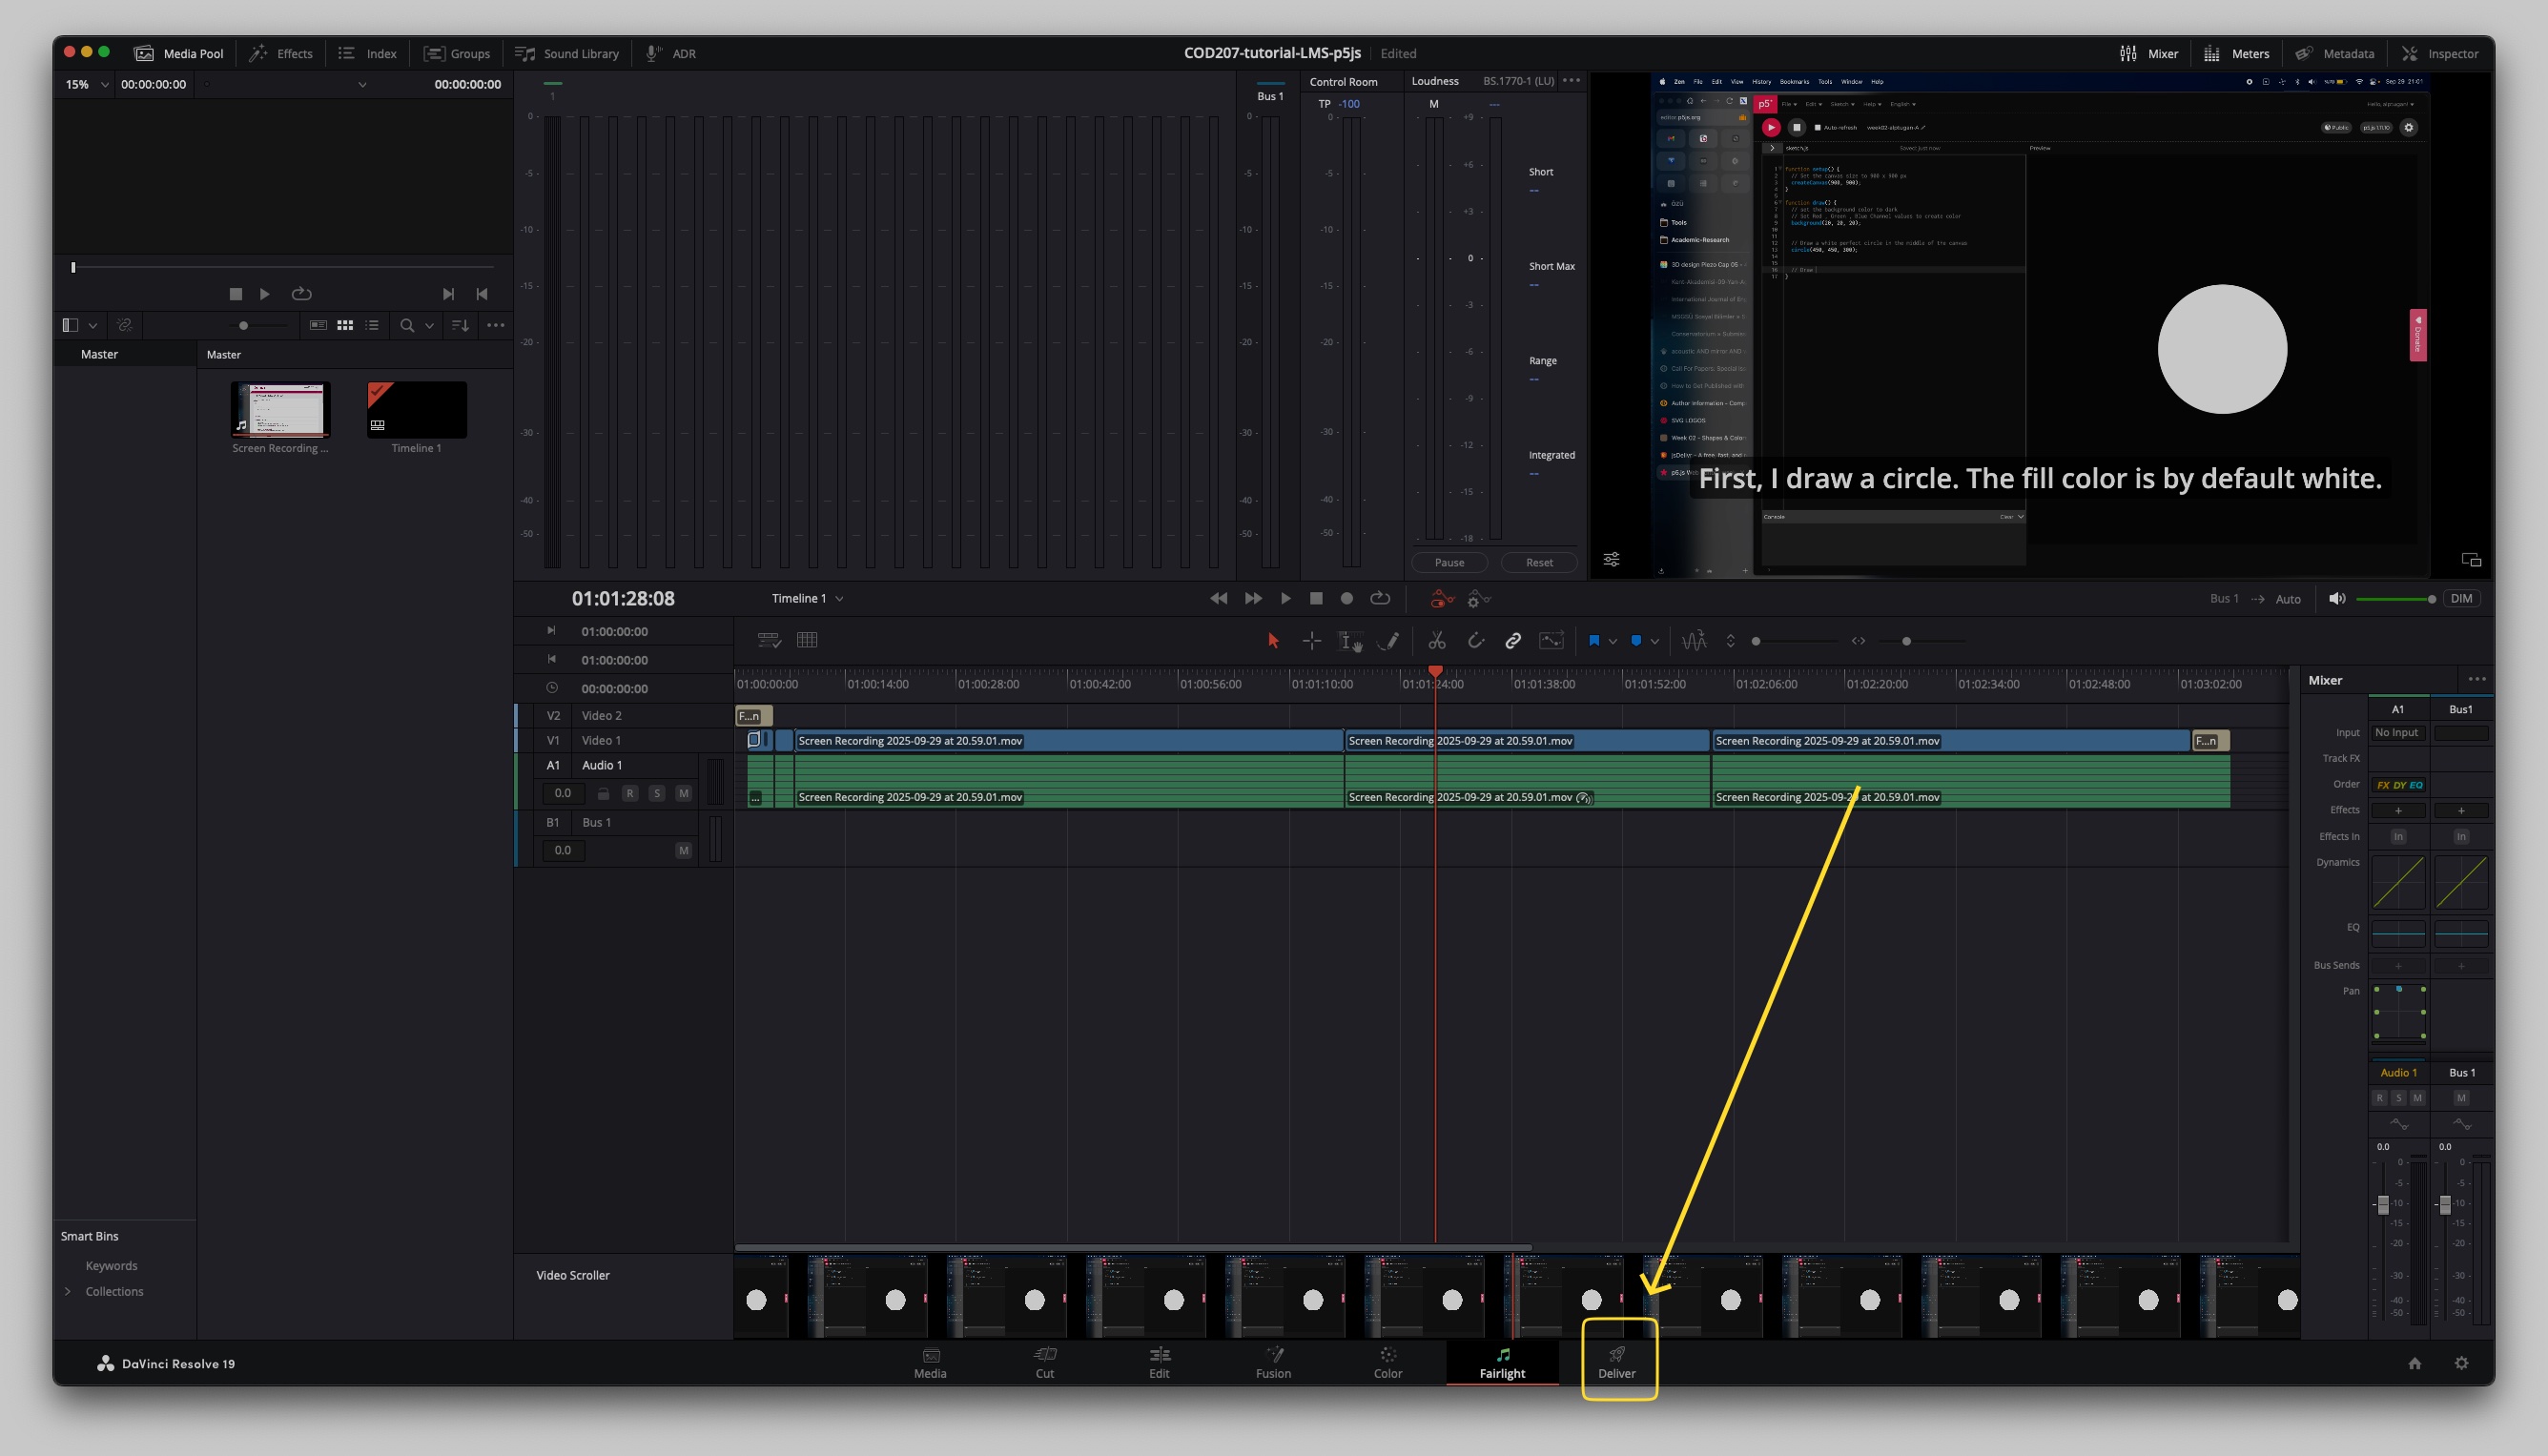Expand the Collections smart bin
Screen dimensions: 2548x1456
click(x=68, y=1291)
